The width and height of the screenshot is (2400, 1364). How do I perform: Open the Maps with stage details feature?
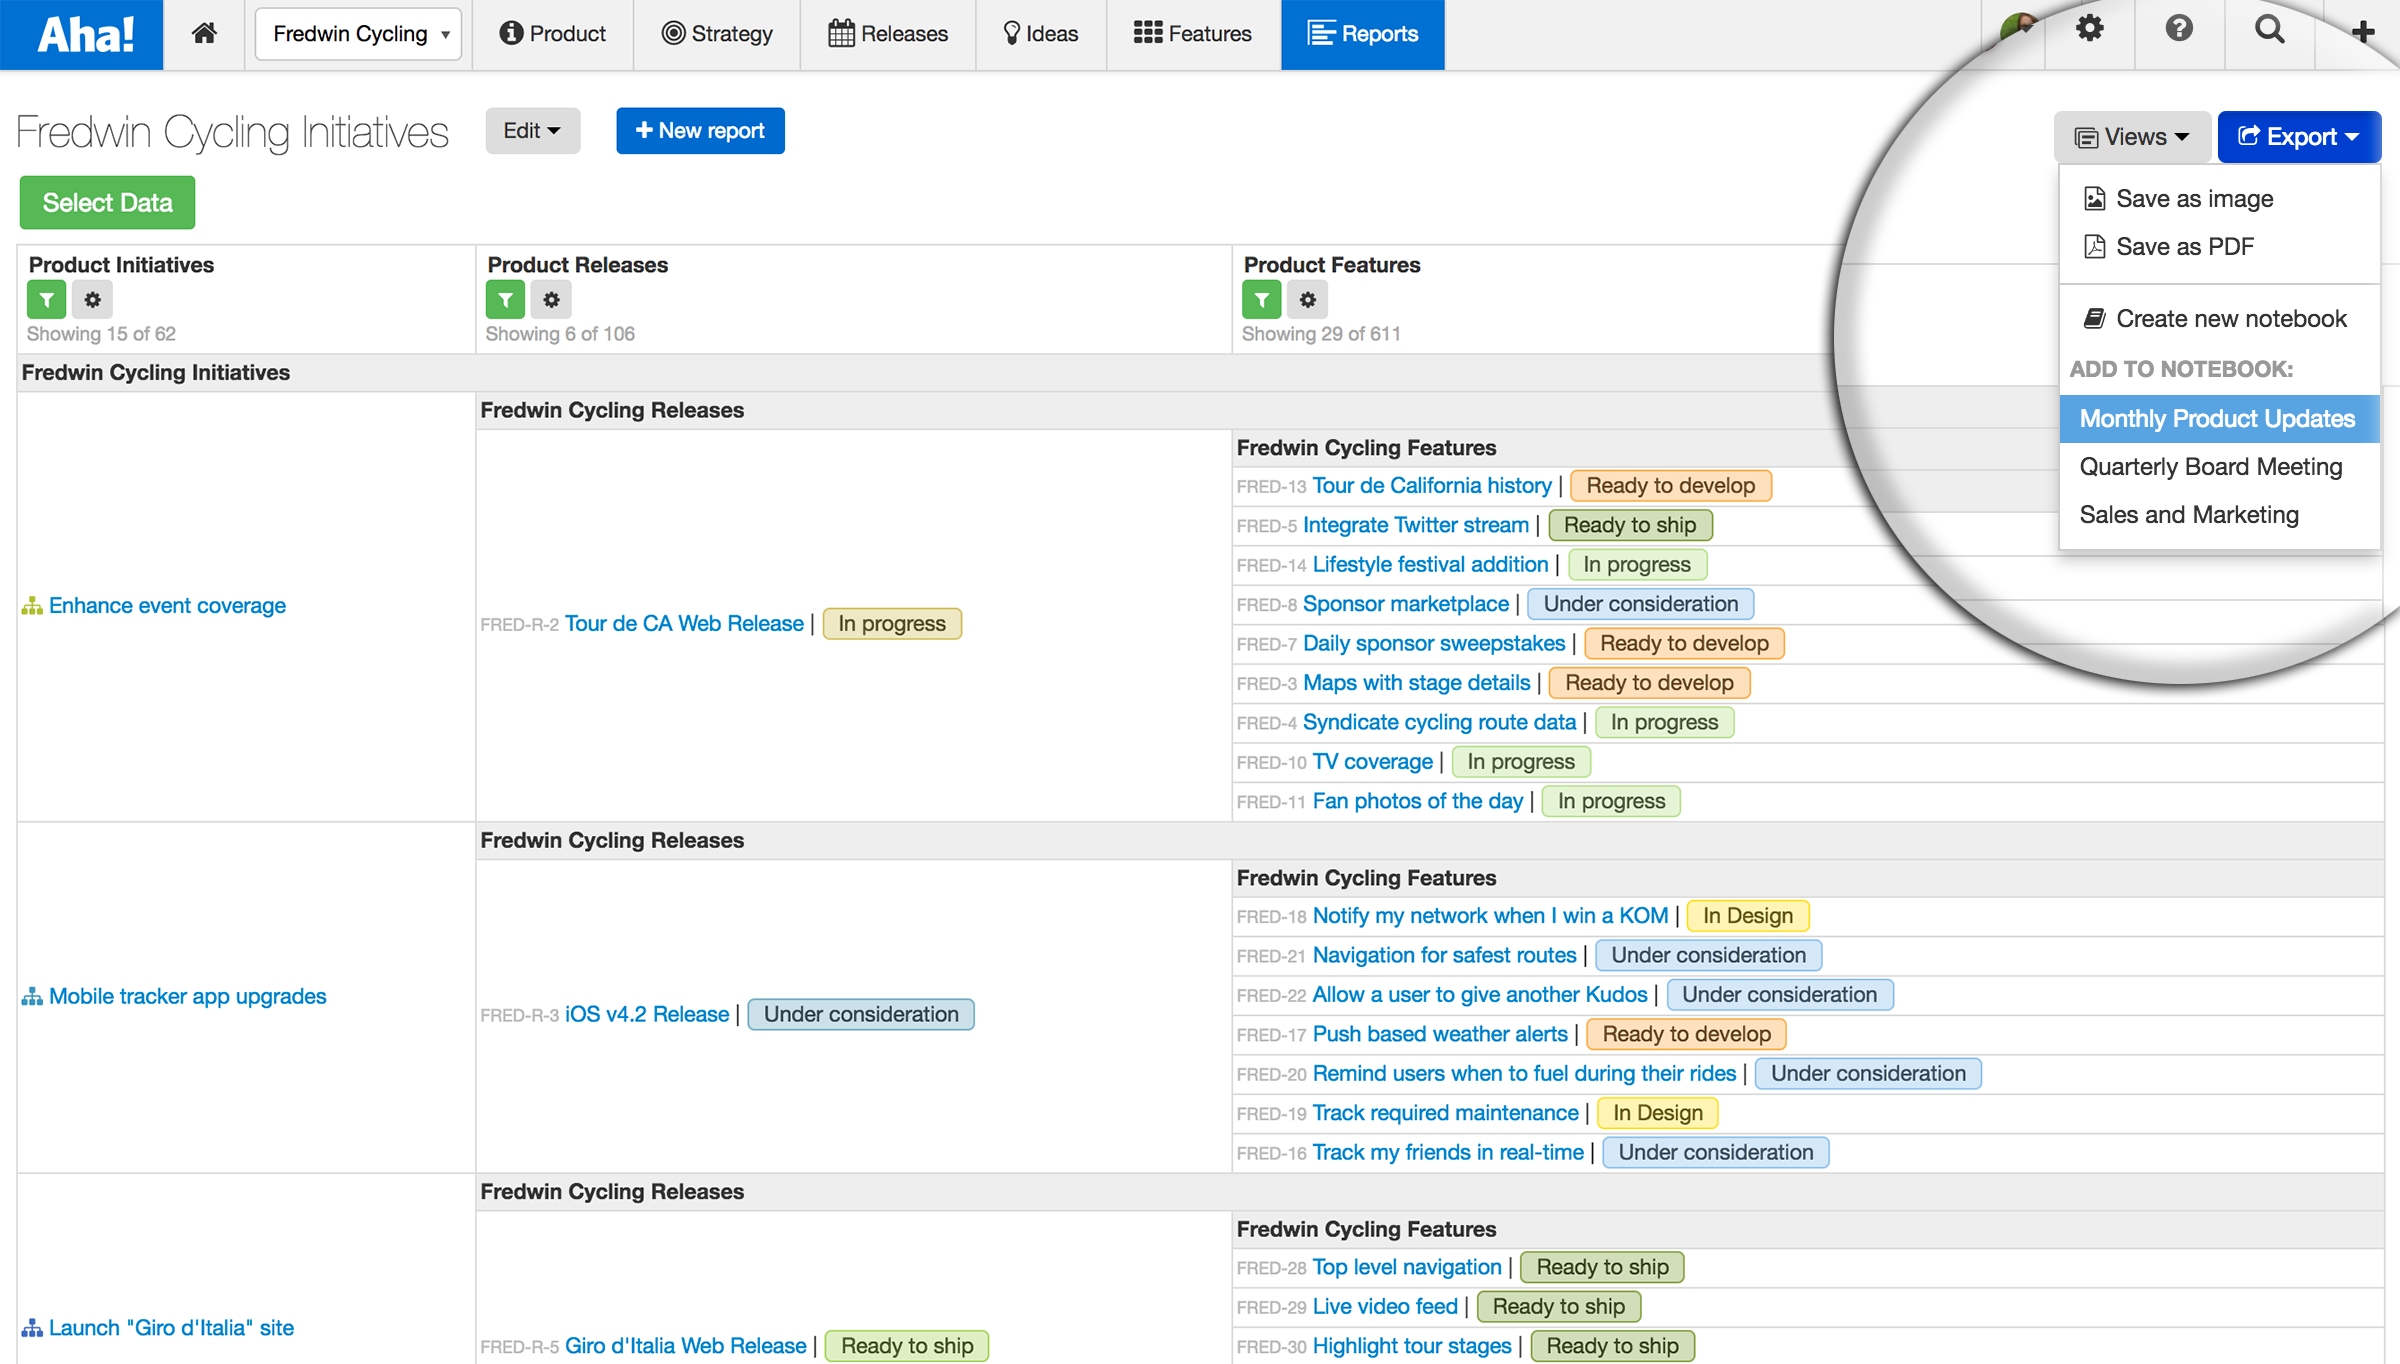[x=1416, y=683]
